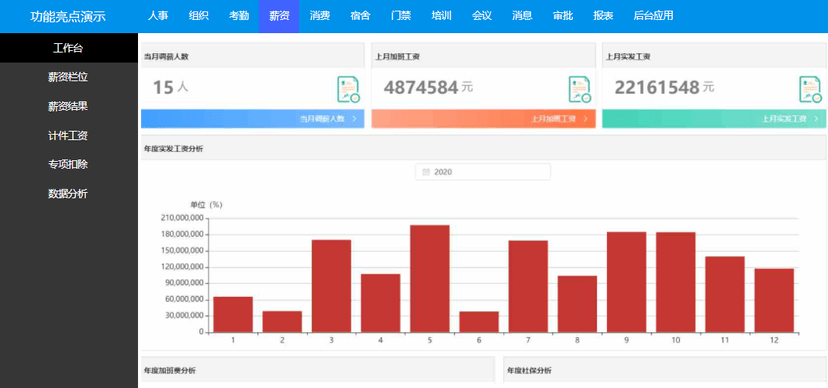Viewport: 828px width, 388px height.
Task: Open the 后台应用 menu
Action: tap(653, 16)
